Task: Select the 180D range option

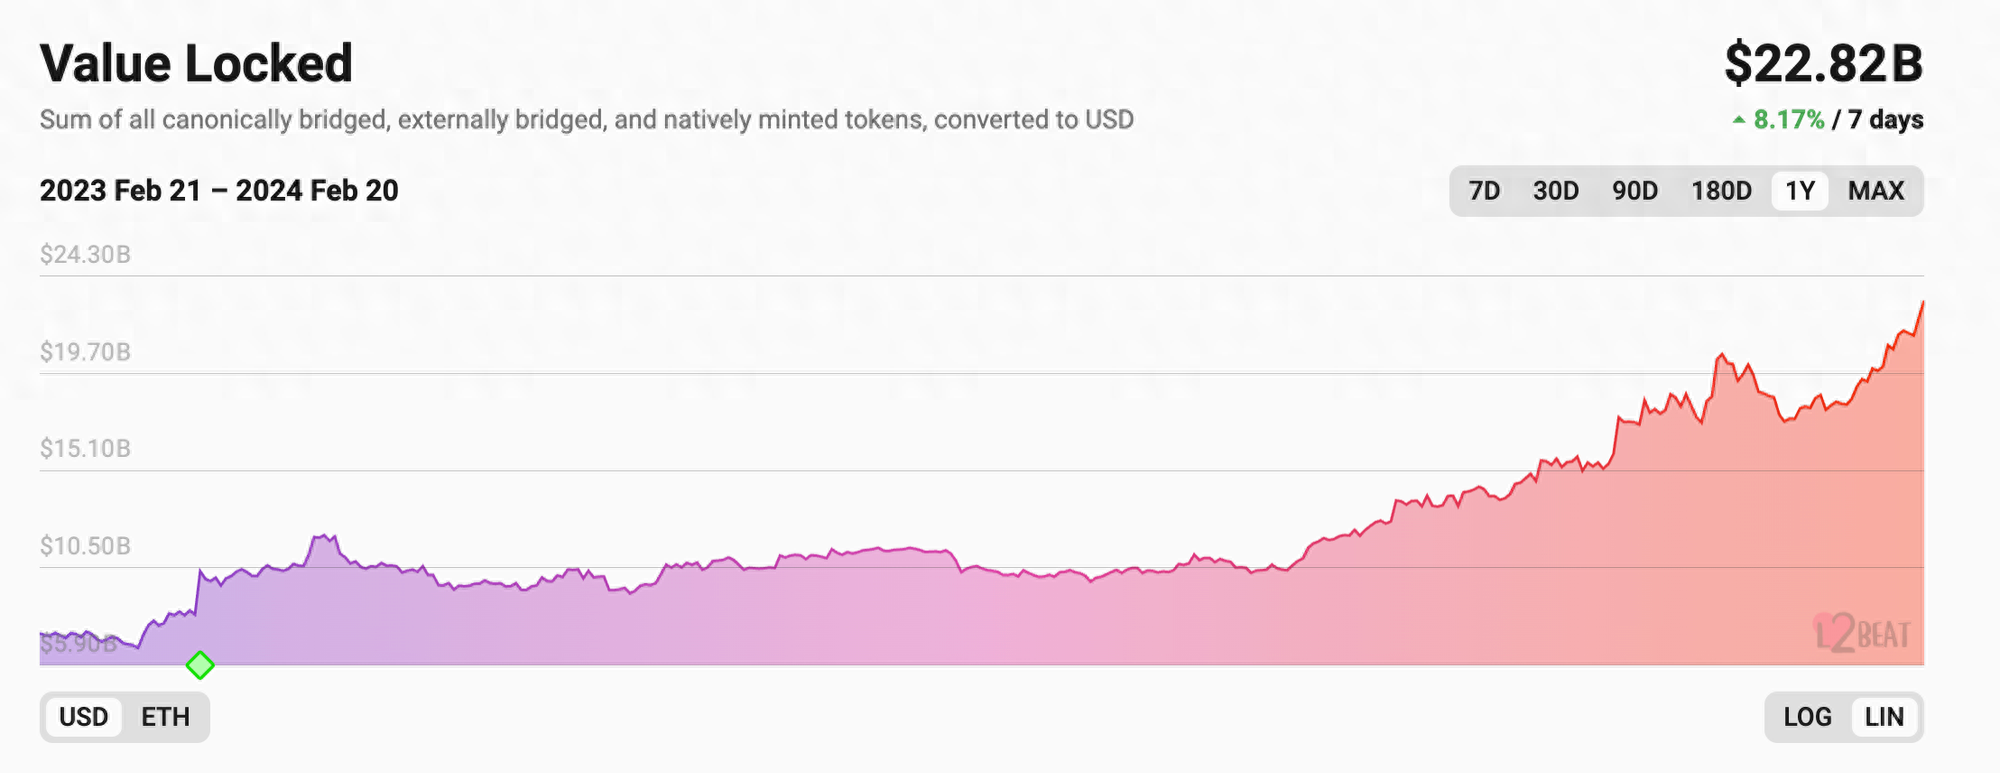Action: 1721,191
